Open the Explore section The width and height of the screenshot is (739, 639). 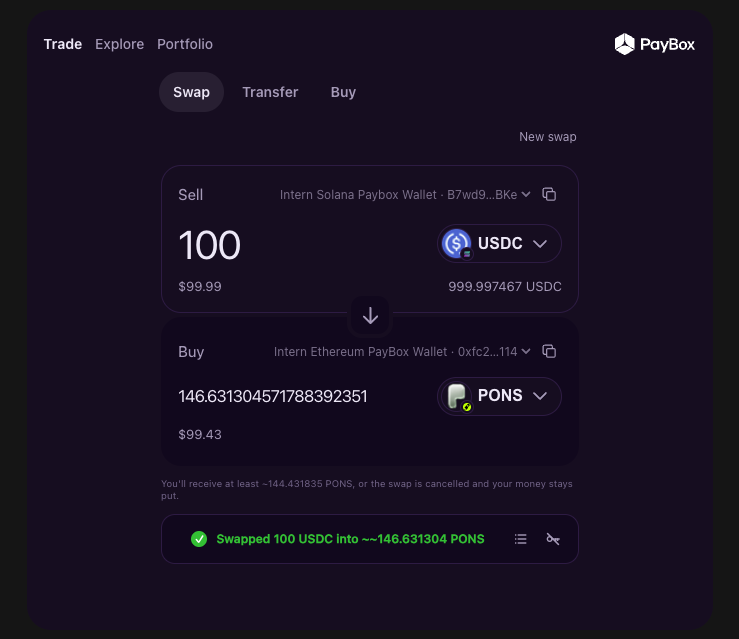[x=119, y=44]
